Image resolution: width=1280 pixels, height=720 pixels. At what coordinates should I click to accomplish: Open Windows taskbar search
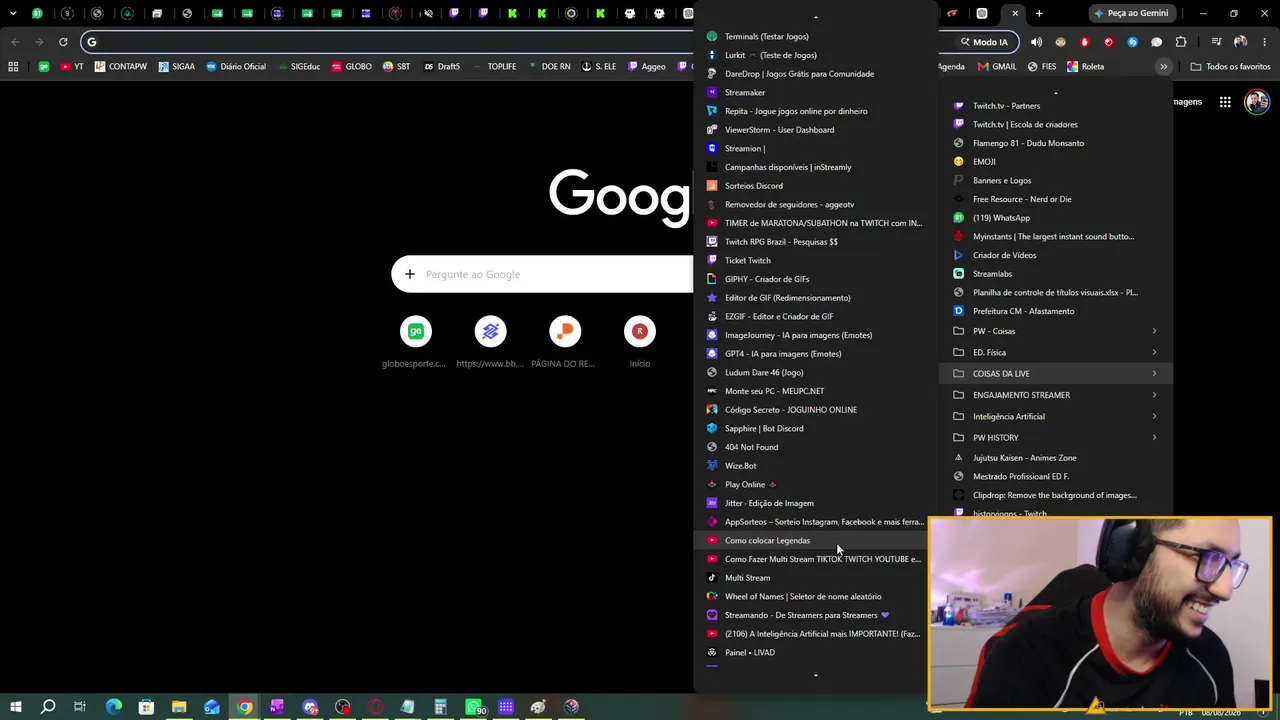(x=48, y=707)
